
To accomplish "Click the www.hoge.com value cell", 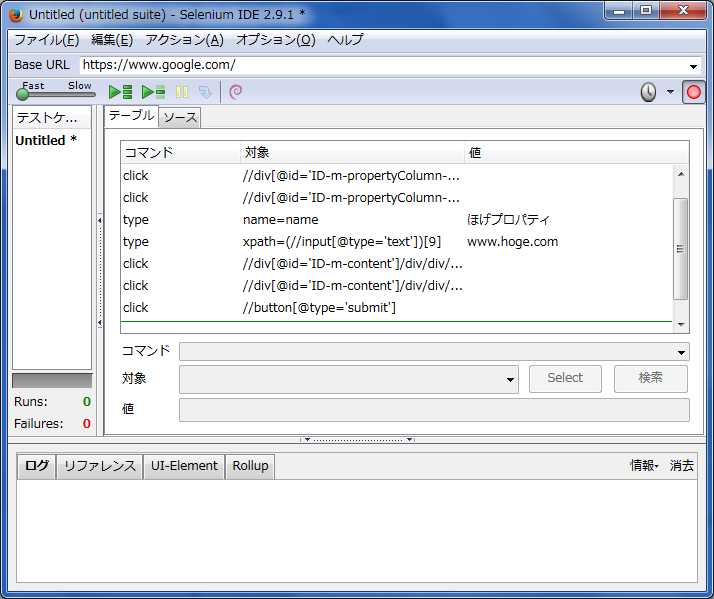I will (512, 242).
